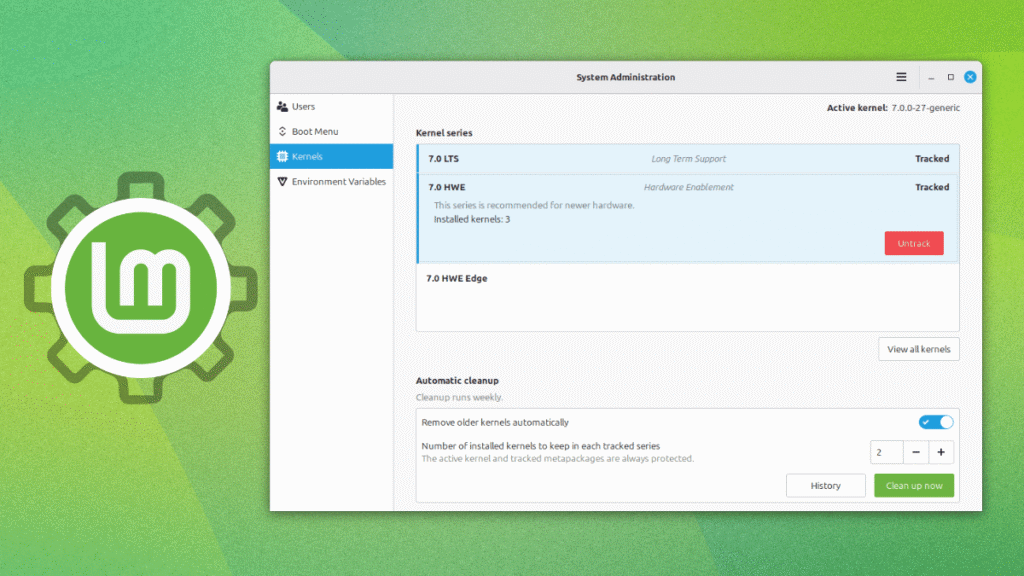The width and height of the screenshot is (1024, 576).
Task: Click Tracked status of 7.0 LTS
Action: [932, 159]
